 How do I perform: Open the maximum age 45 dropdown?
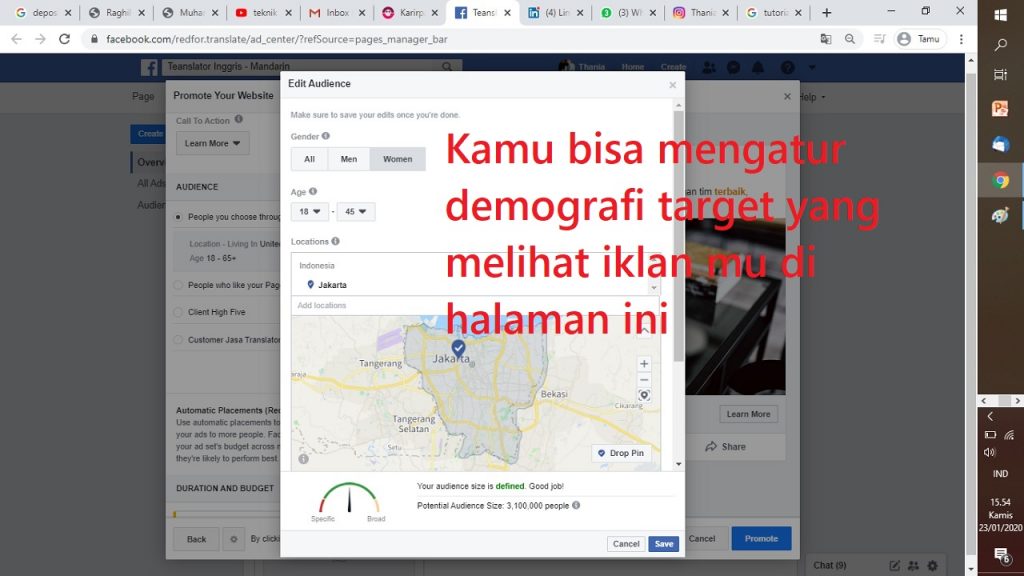pyautogui.click(x=355, y=212)
